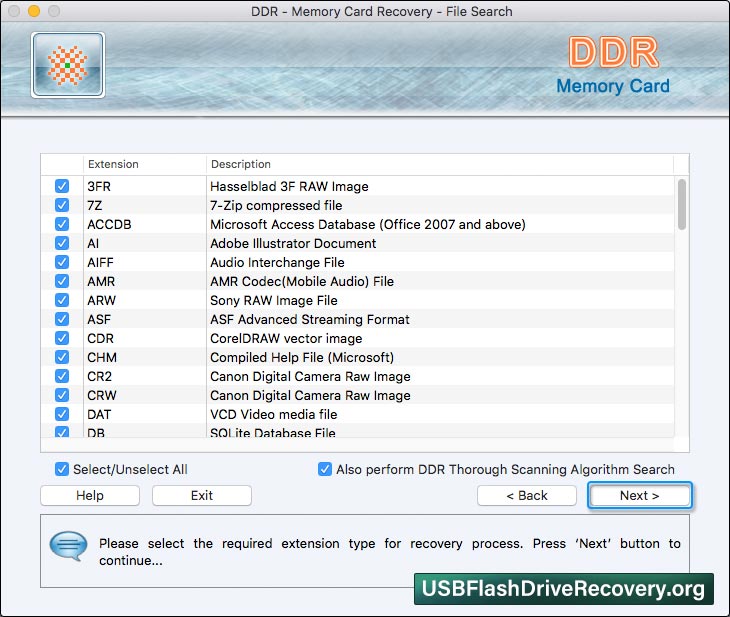Click the 'ARW' extension cell
Image resolution: width=730 pixels, height=617 pixels.
coord(144,300)
